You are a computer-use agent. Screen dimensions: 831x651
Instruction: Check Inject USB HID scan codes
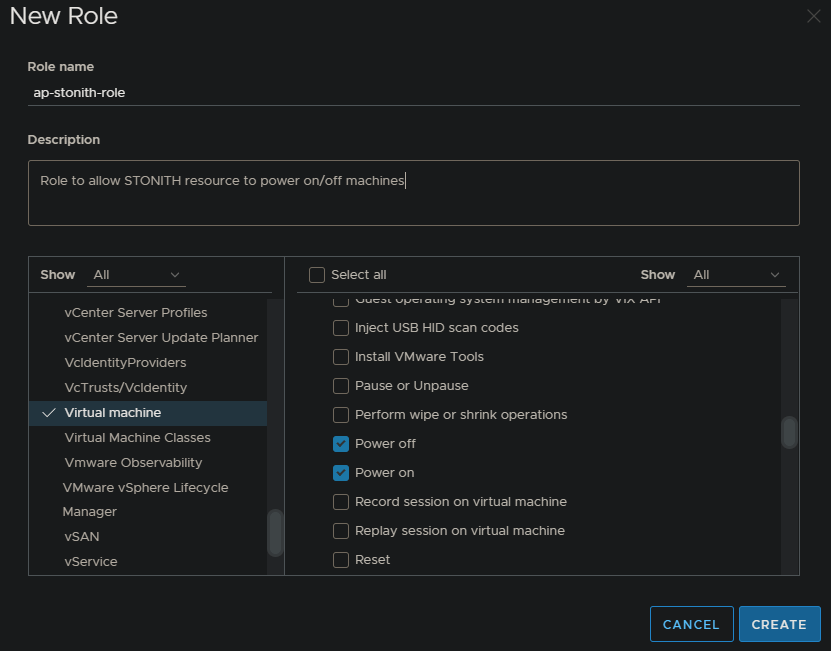point(341,328)
